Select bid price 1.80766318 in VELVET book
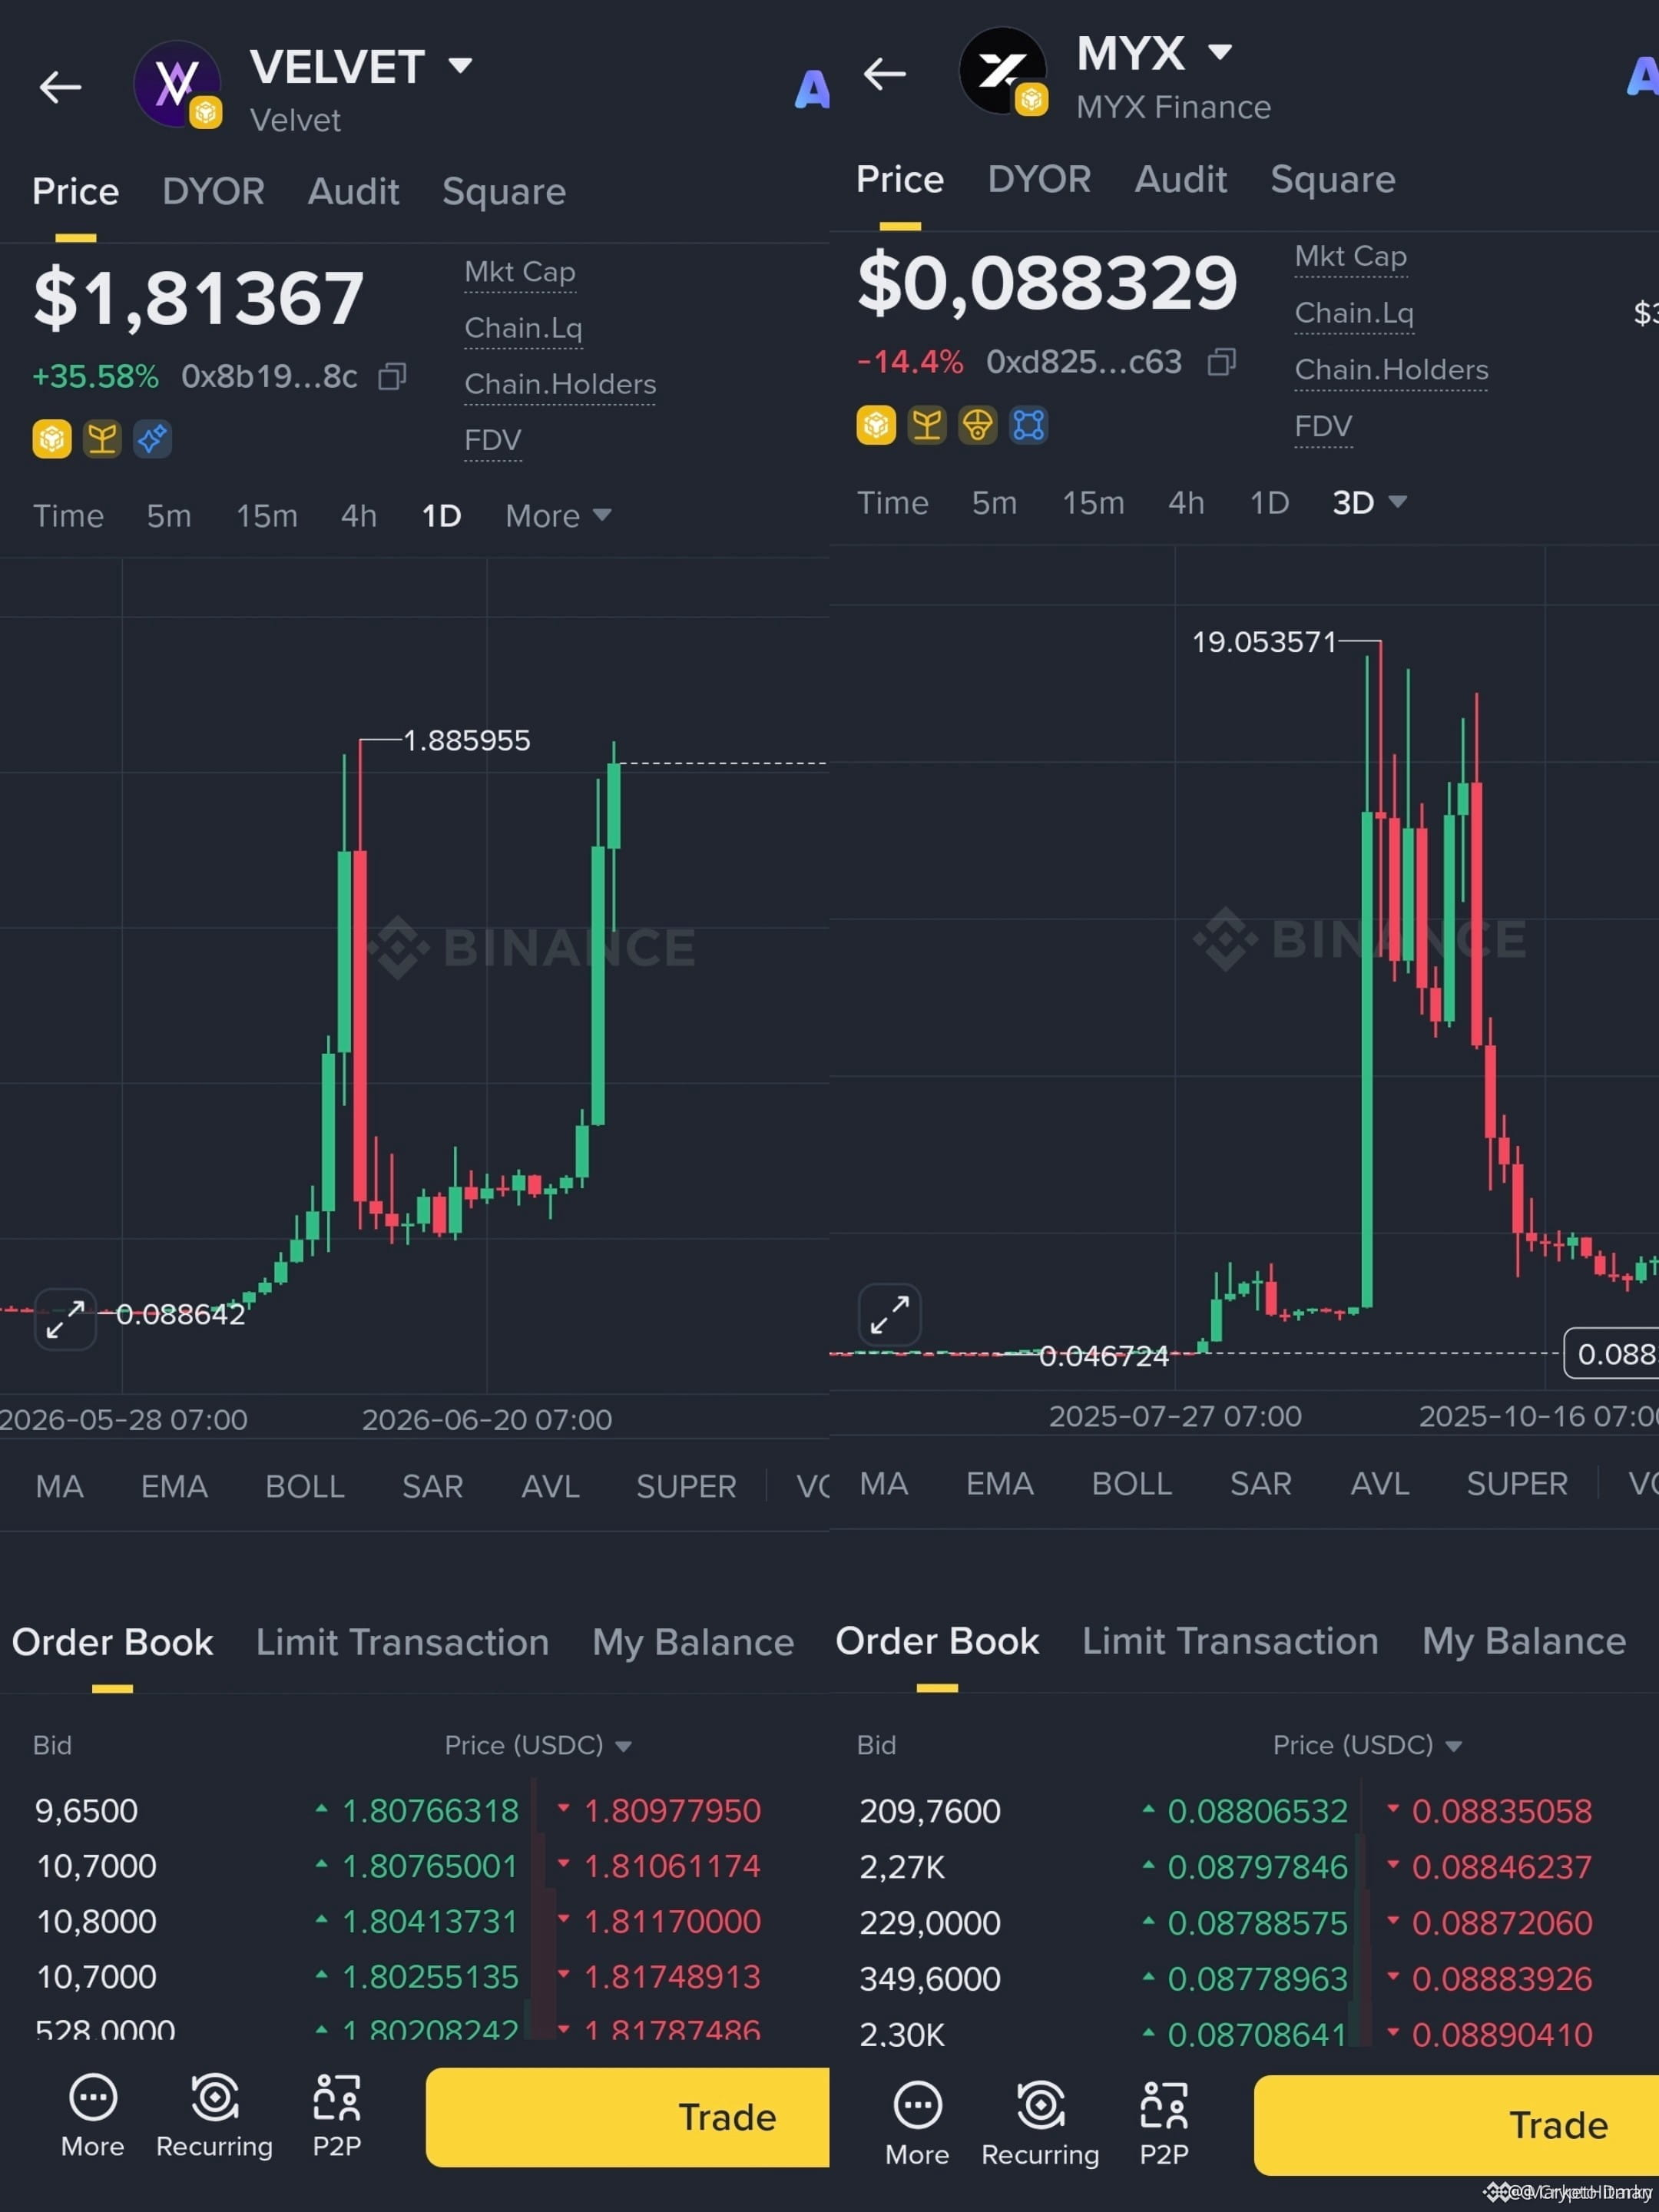 pyautogui.click(x=429, y=1811)
